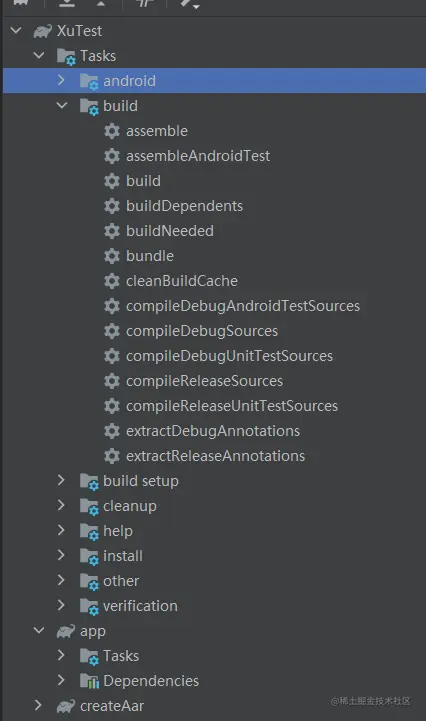The width and height of the screenshot is (426, 721).
Task: Select the install task group
Action: [x=123, y=556]
